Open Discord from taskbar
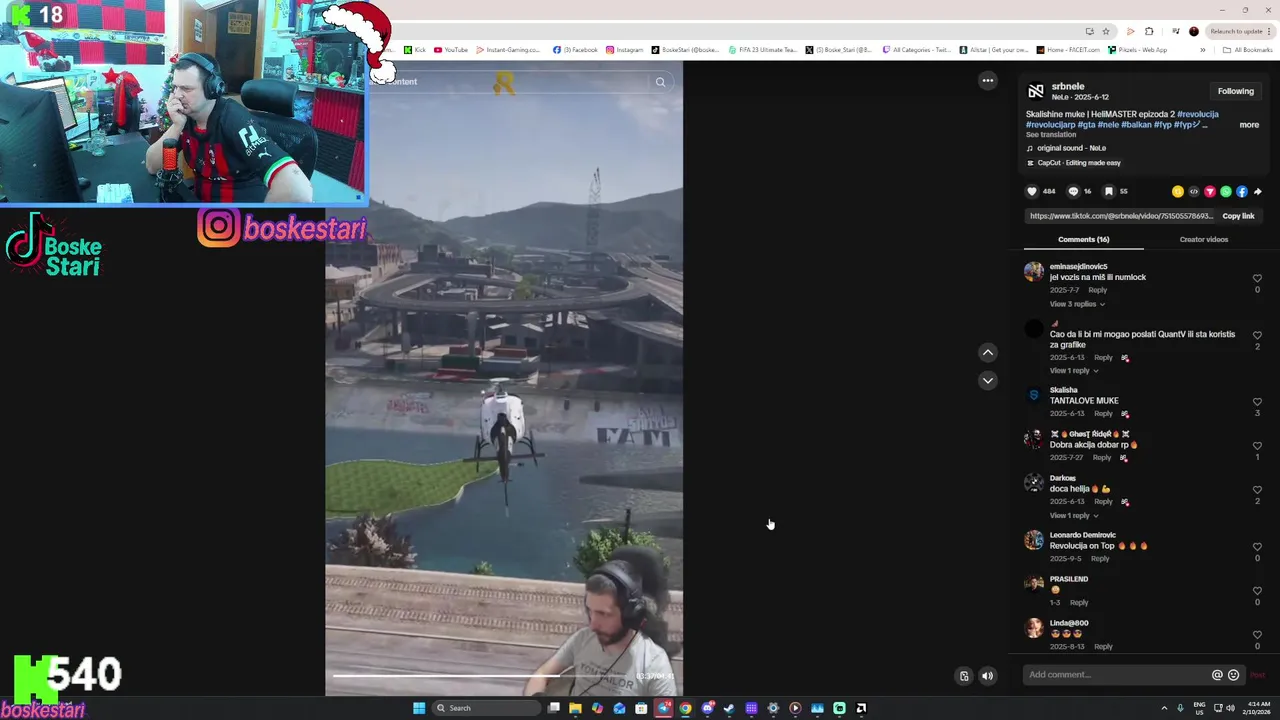The width and height of the screenshot is (1280, 720). 708,708
